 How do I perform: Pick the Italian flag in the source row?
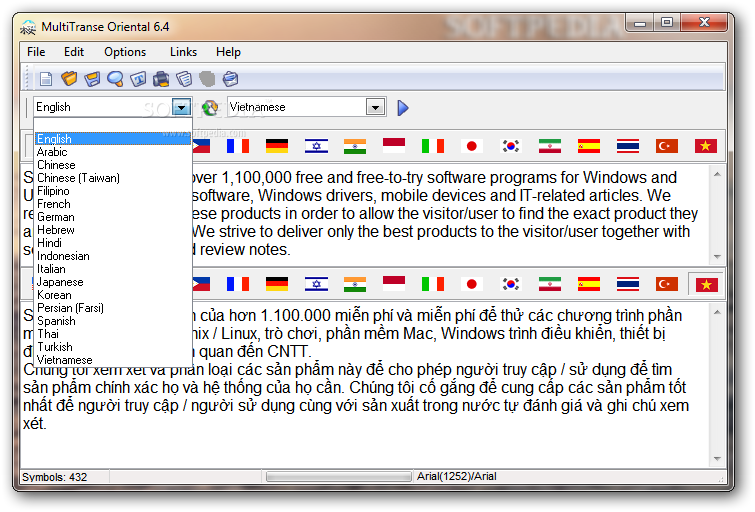click(433, 146)
